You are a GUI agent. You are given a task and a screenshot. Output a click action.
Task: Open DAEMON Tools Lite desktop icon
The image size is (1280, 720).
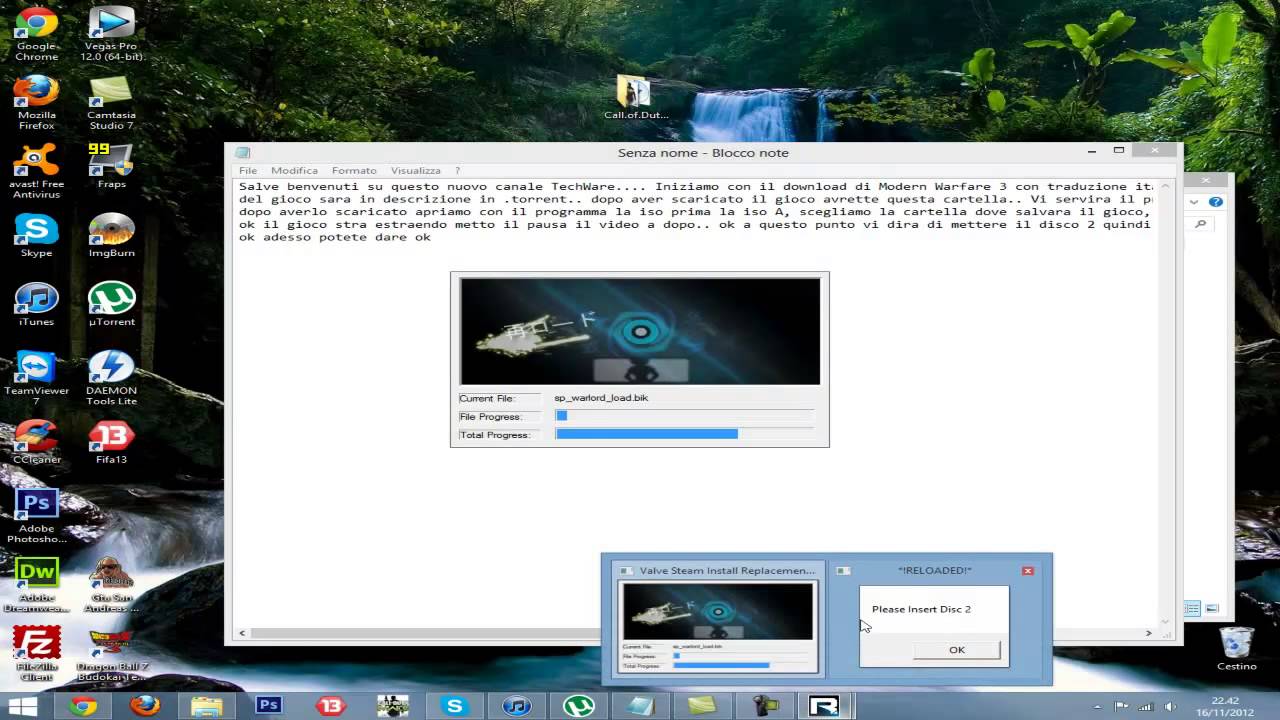coord(111,379)
